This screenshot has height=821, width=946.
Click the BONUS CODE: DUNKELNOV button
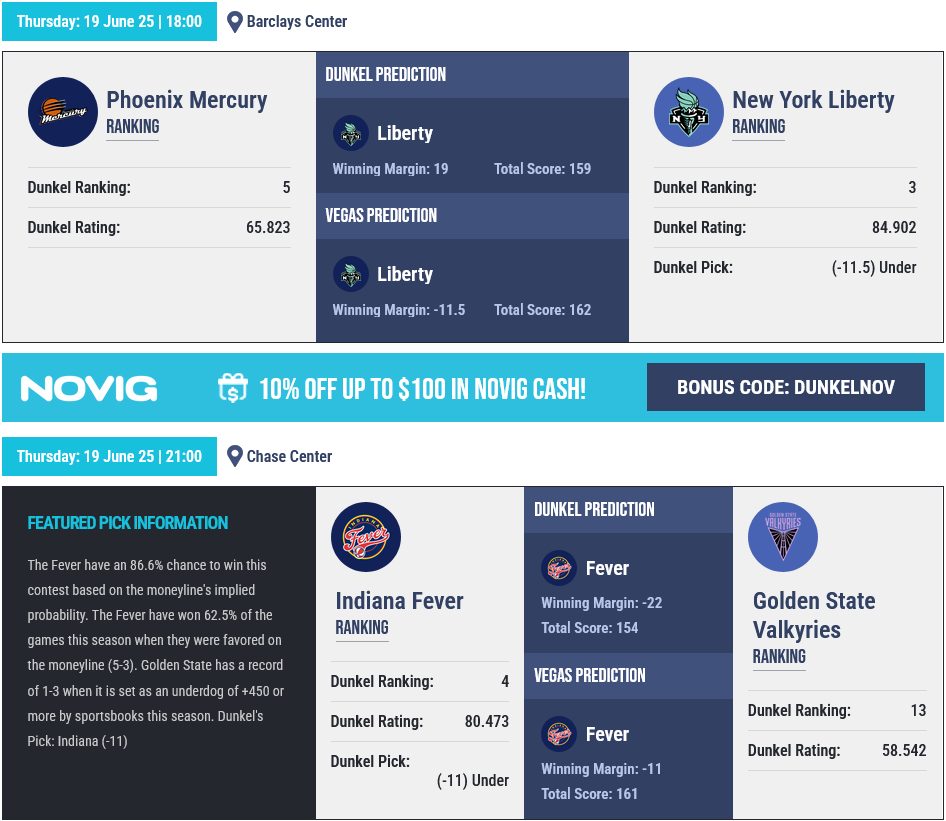click(786, 387)
